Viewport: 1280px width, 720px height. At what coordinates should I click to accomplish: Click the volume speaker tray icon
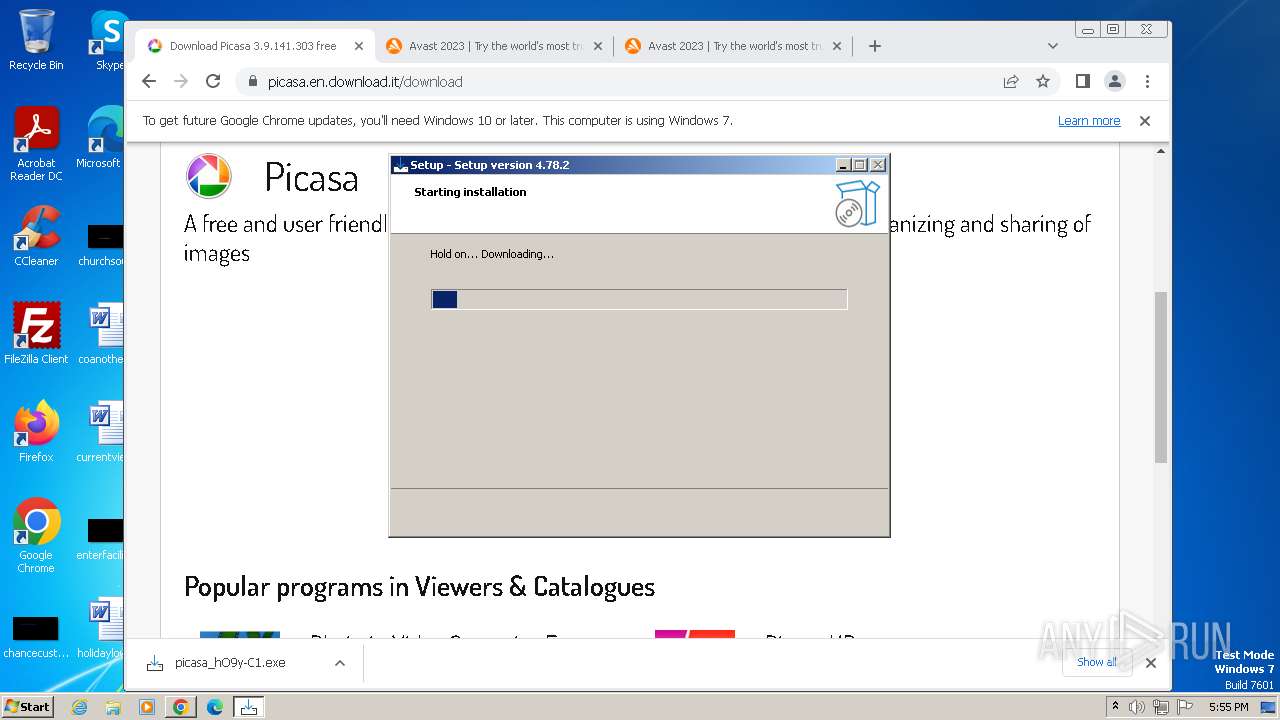pyautogui.click(x=1136, y=707)
